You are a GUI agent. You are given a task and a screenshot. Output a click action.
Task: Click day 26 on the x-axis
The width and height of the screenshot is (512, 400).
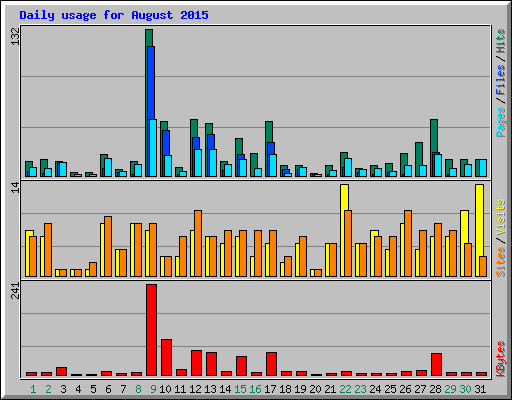tap(405, 389)
